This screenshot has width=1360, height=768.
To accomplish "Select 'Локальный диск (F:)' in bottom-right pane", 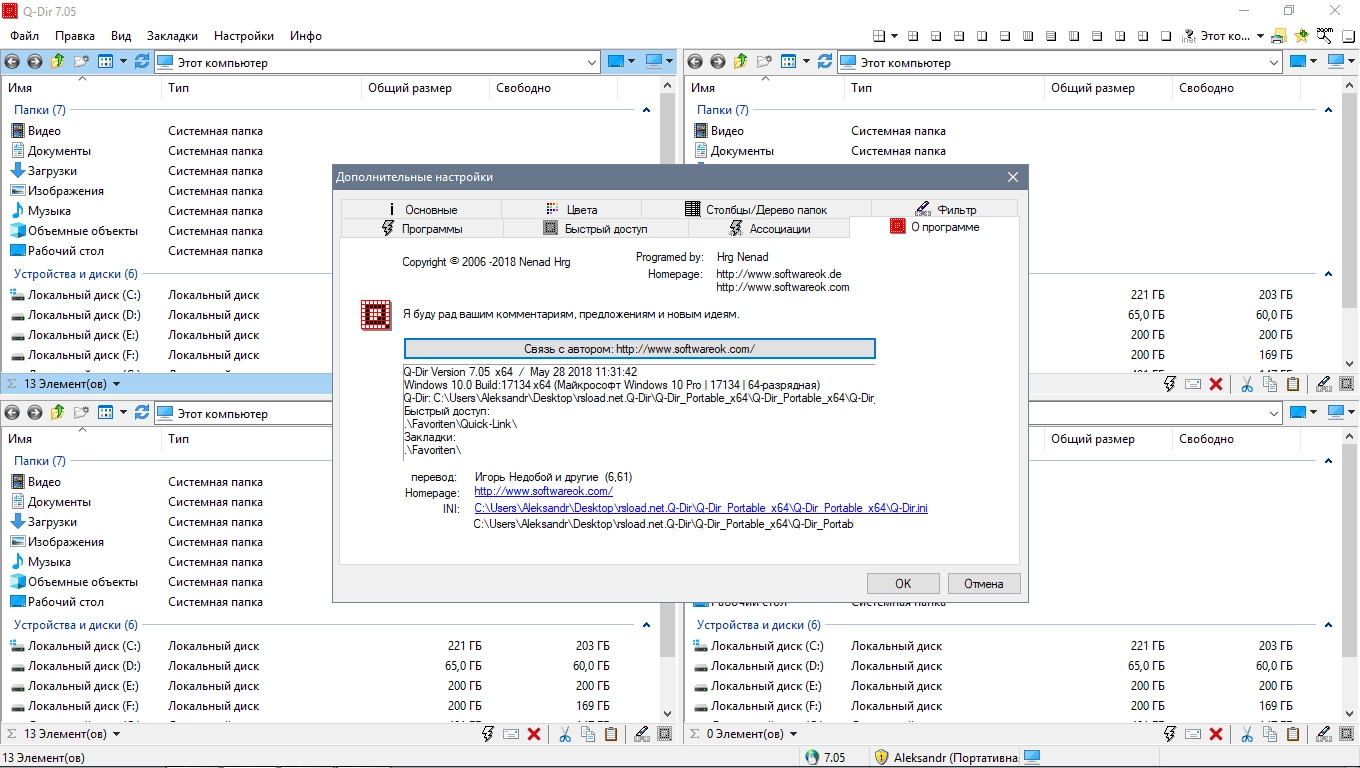I will coord(767,706).
